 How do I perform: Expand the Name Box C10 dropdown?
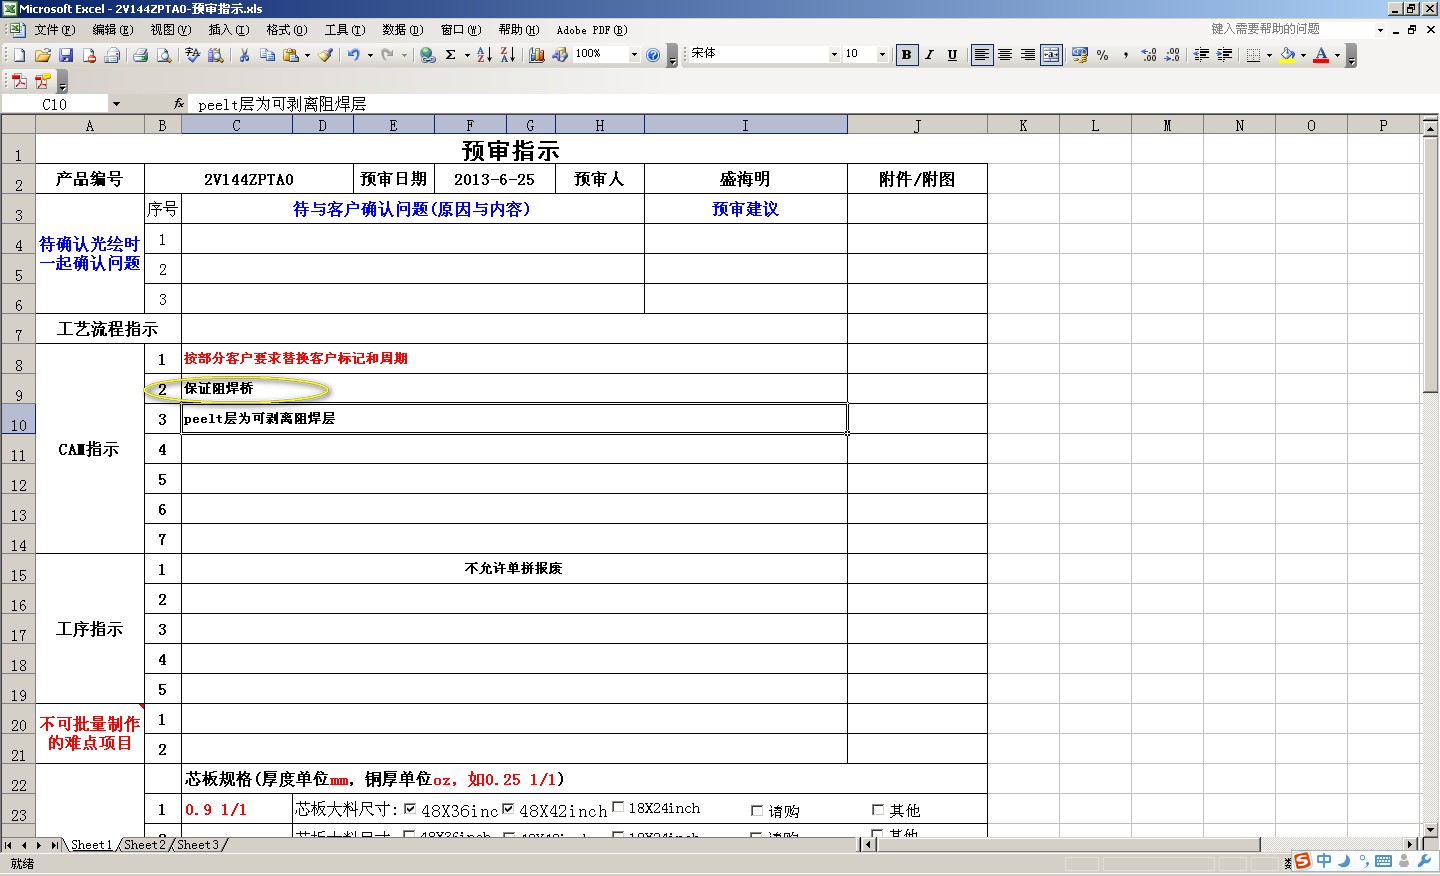point(116,104)
